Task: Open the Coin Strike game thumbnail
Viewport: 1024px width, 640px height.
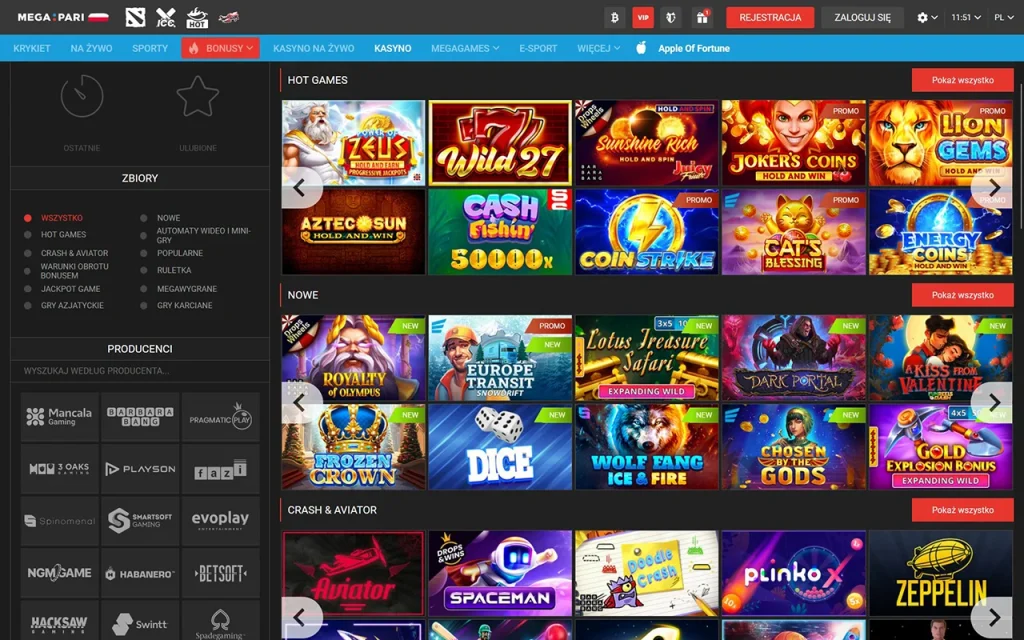Action: pyautogui.click(x=647, y=232)
